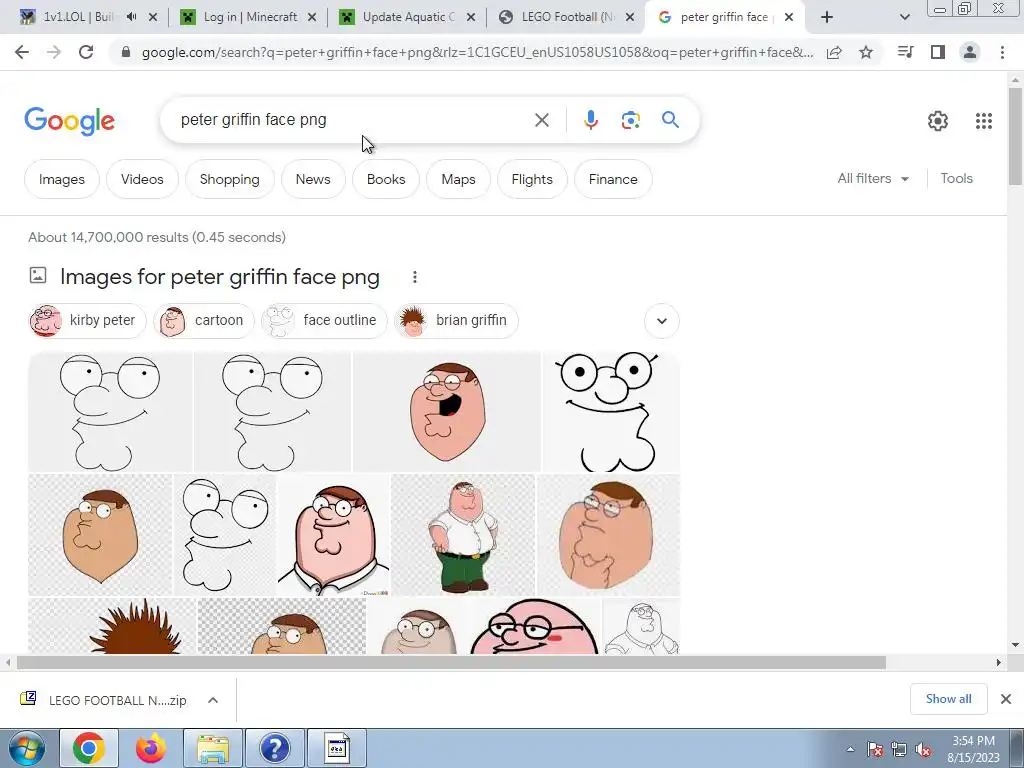Open the help question mark taskbar icon
This screenshot has width=1024, height=768.
coord(275,748)
